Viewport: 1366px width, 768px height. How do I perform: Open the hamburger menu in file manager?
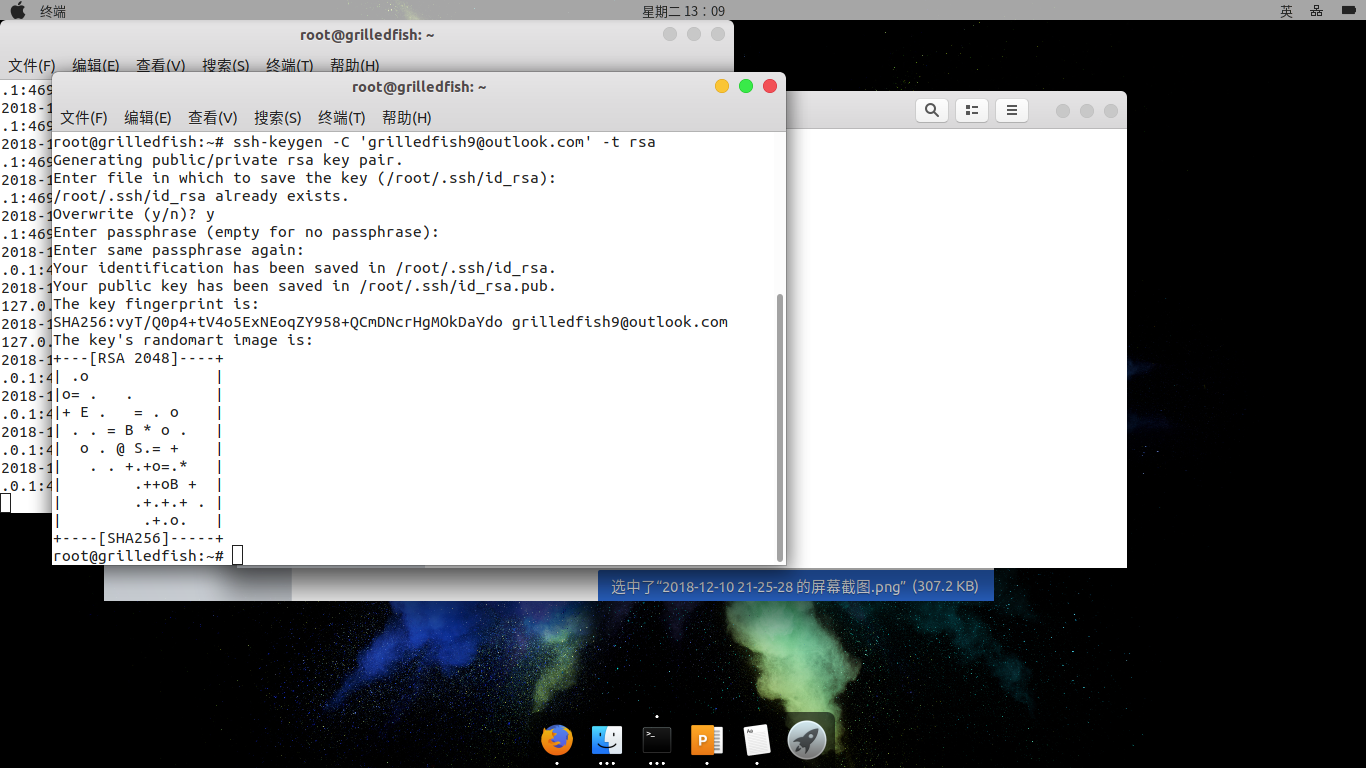click(1011, 110)
